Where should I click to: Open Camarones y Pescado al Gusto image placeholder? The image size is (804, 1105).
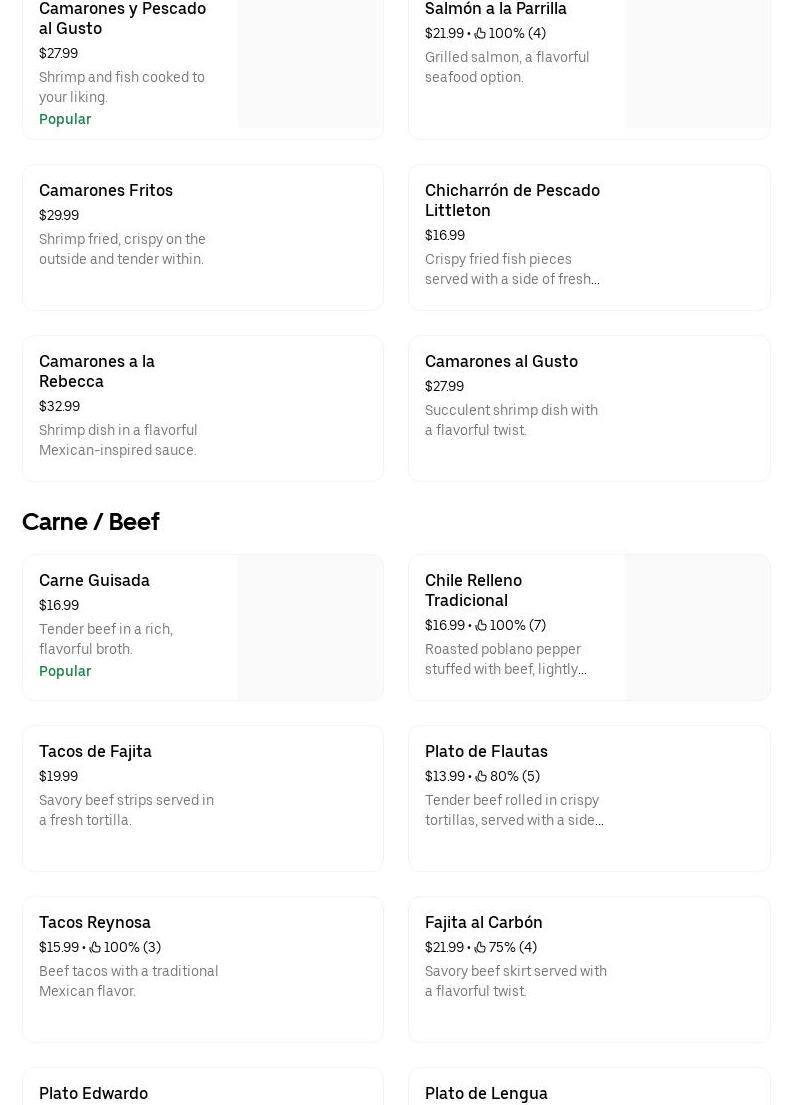click(x=310, y=63)
